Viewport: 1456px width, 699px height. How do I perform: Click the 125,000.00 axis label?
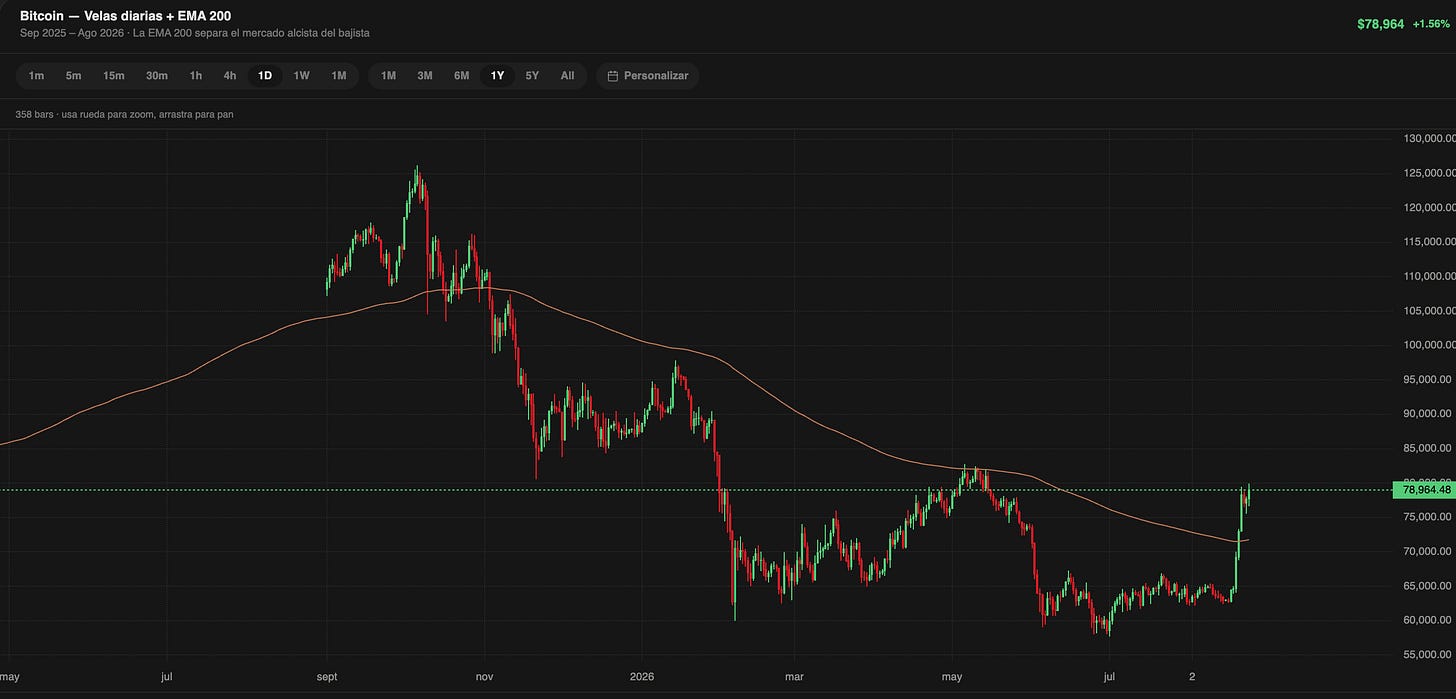point(1428,173)
